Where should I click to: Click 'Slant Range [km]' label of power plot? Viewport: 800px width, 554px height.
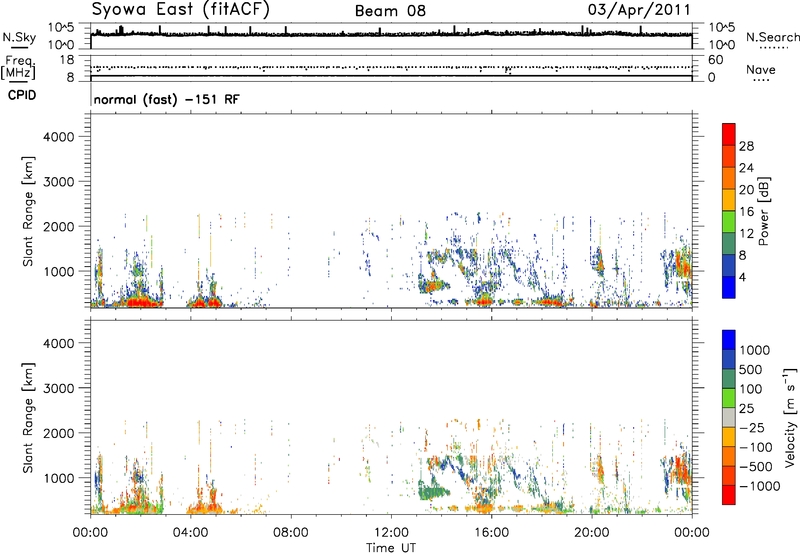[29, 211]
